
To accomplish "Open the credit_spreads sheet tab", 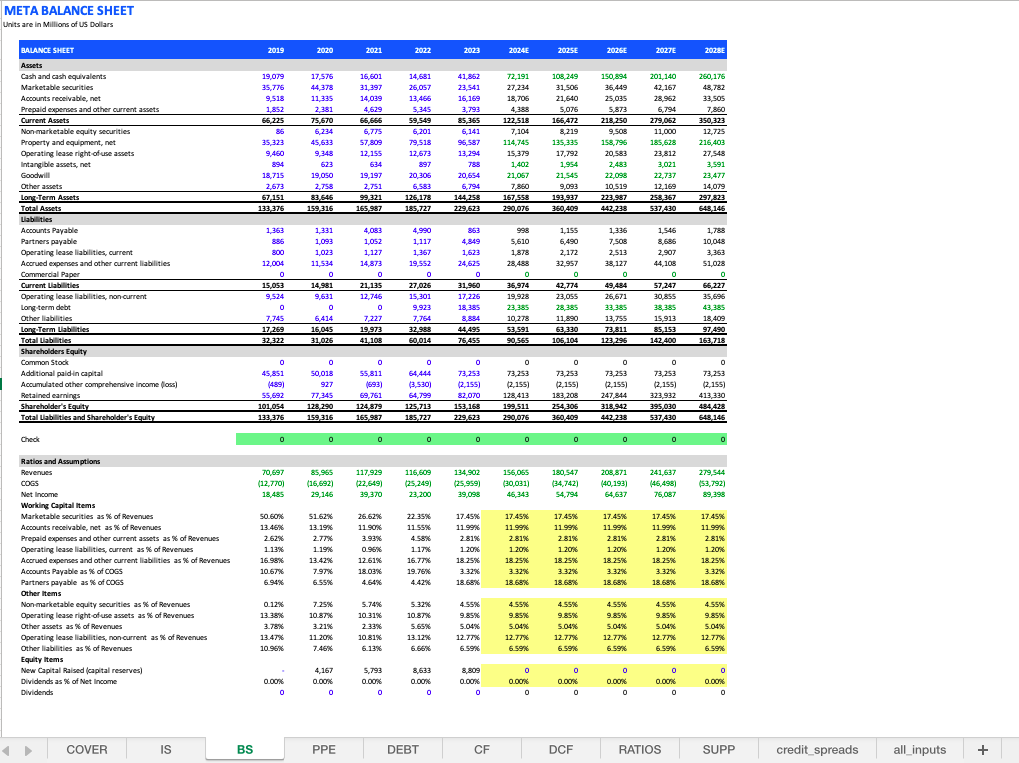I will pos(817,750).
